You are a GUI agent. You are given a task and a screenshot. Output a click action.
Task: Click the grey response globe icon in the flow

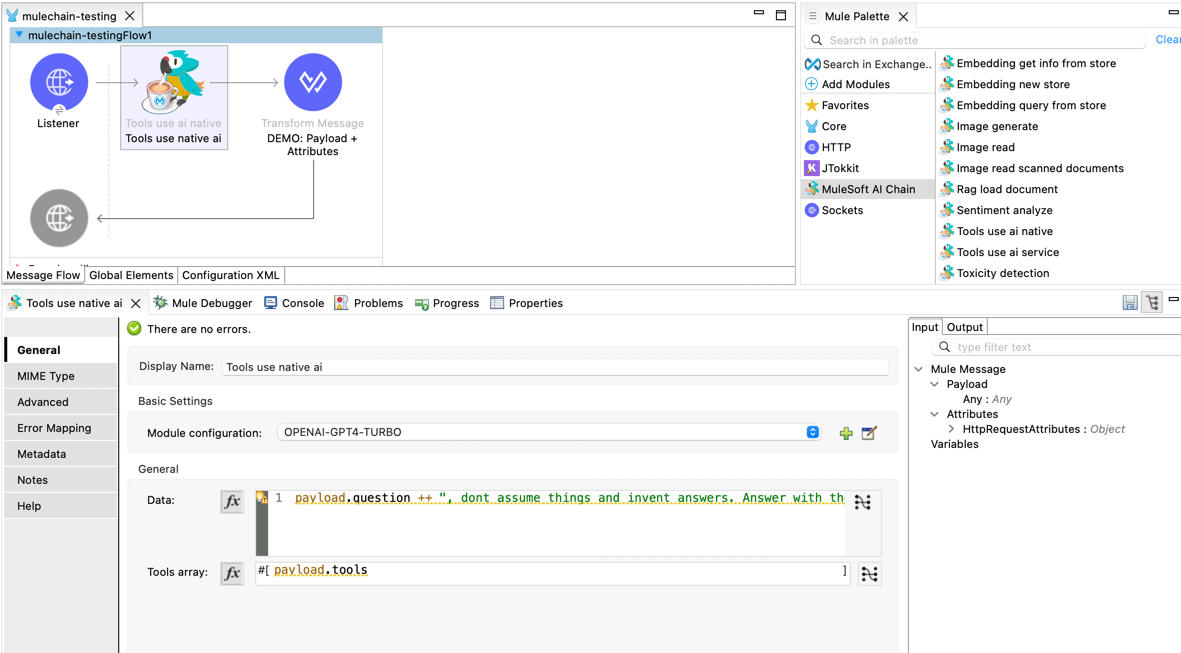59,218
